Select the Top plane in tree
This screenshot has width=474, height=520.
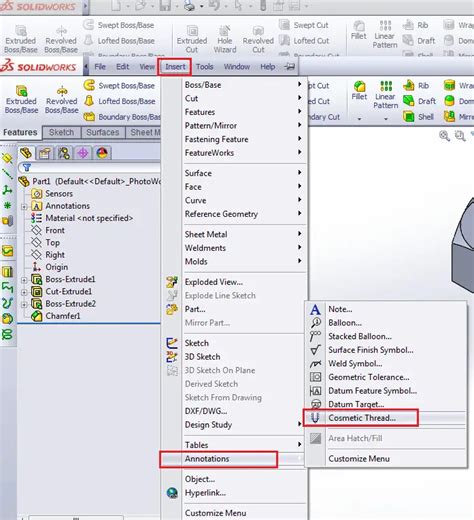click(46, 243)
